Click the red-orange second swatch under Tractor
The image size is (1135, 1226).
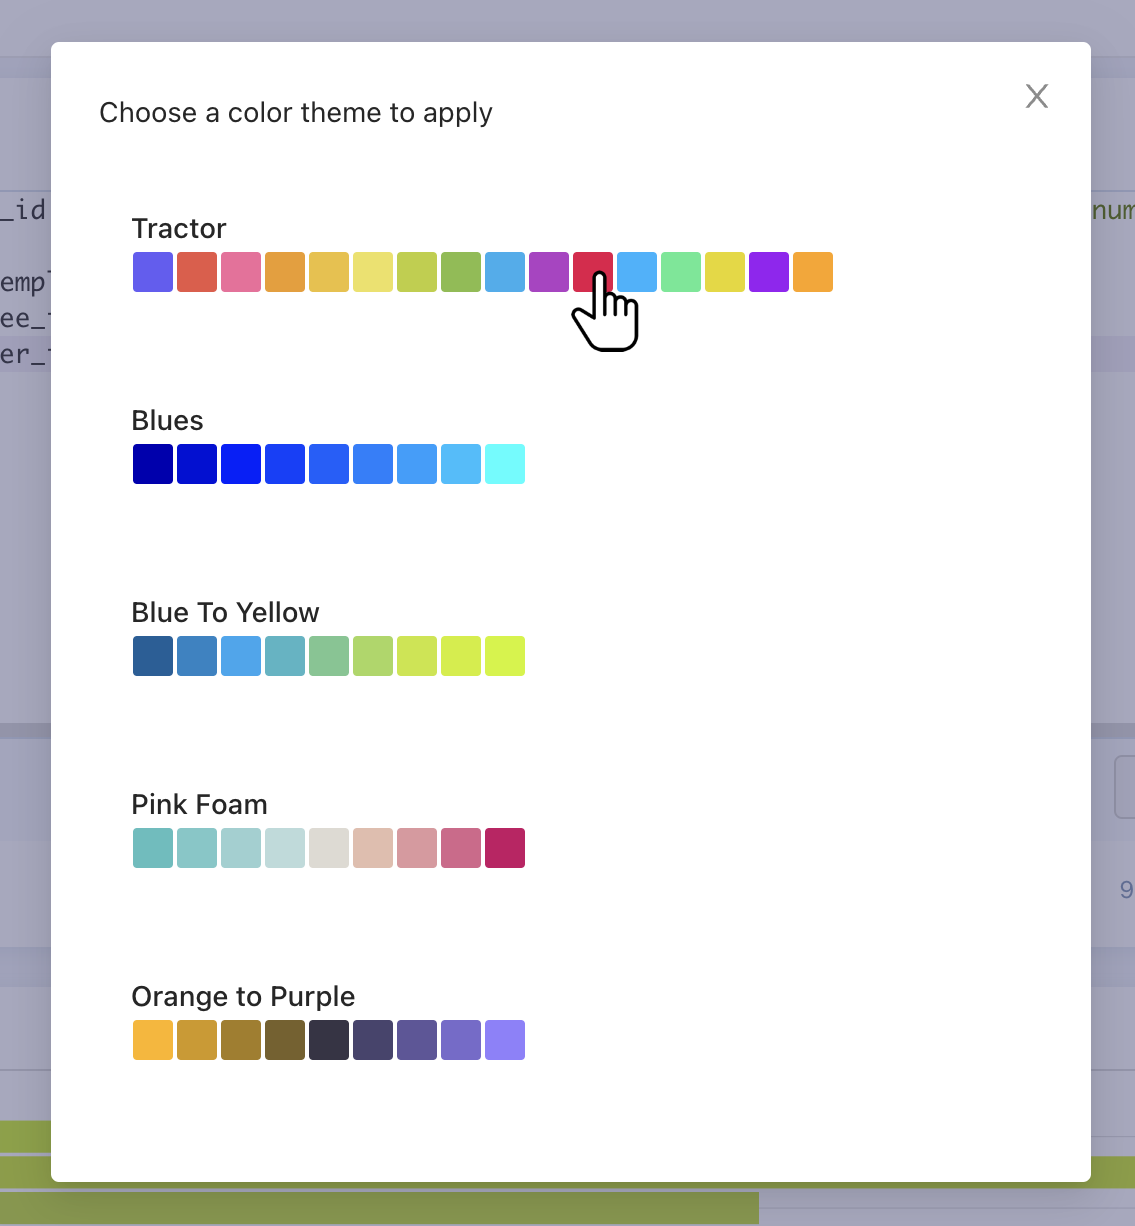click(x=196, y=271)
